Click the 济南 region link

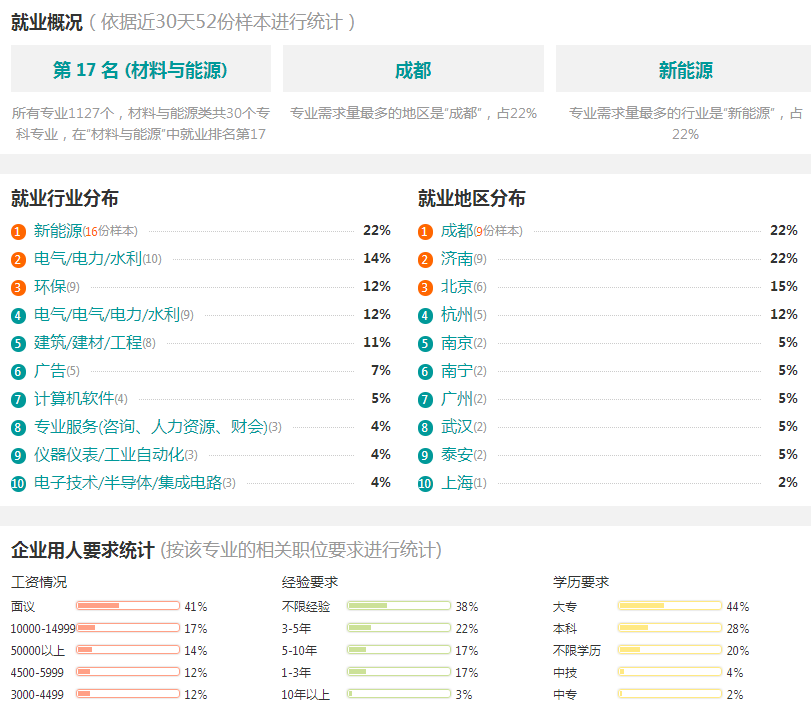click(457, 259)
